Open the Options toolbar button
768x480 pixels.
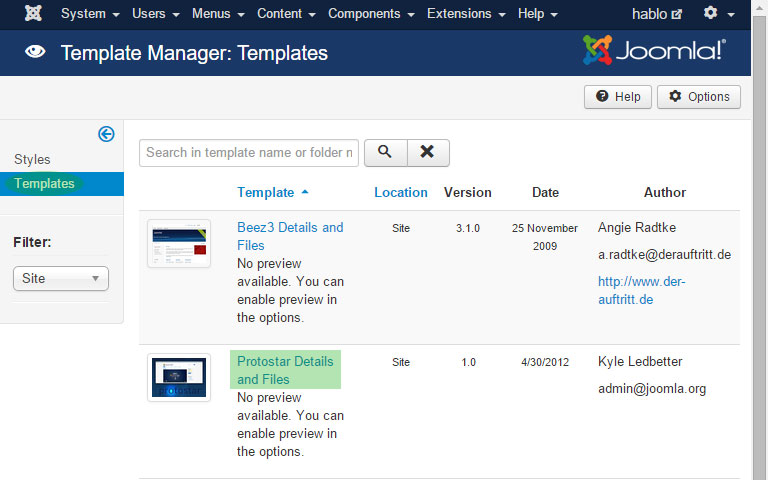[698, 96]
